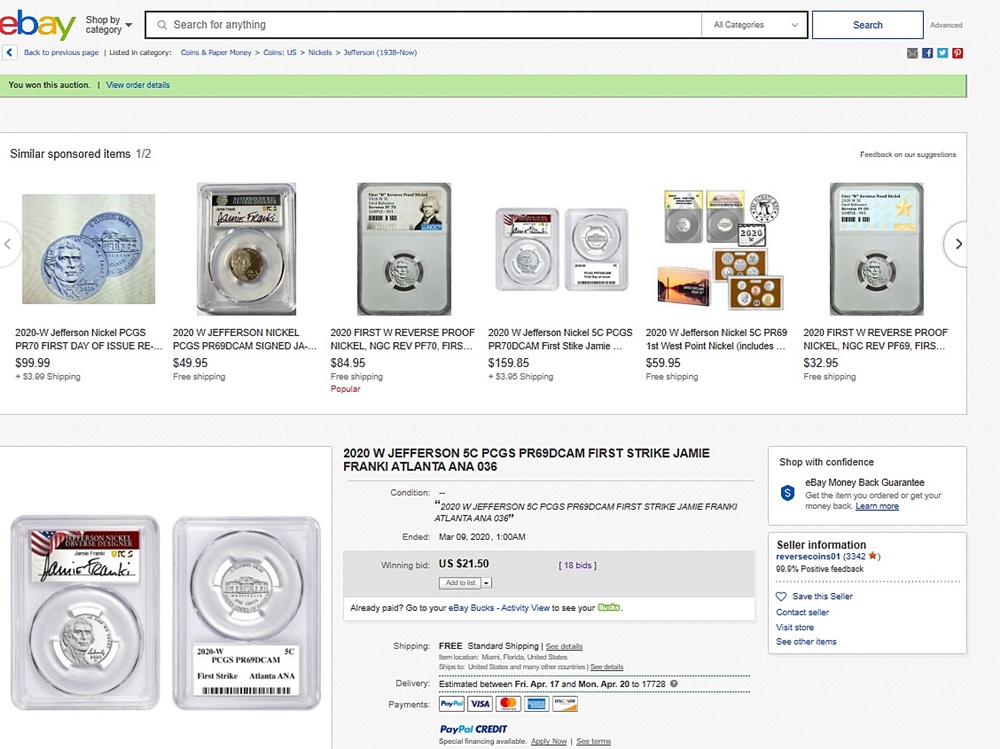
Task: Open Coins & Paper Money breadcrumb
Action: [x=216, y=52]
